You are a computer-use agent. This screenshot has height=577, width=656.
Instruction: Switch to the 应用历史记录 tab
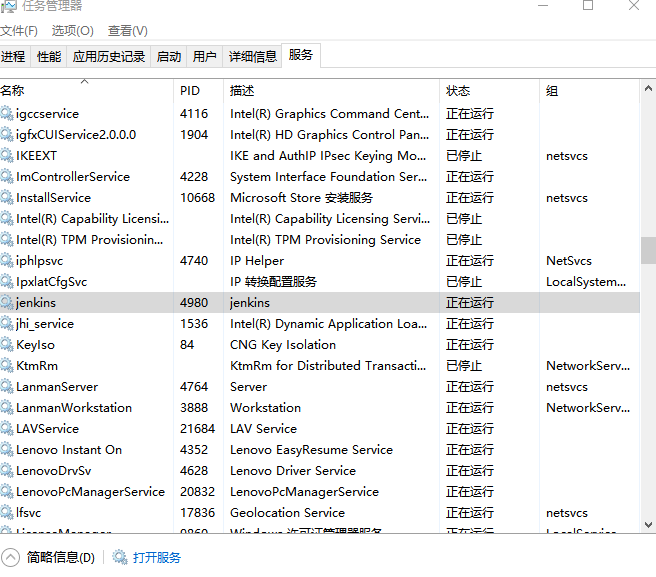point(109,56)
